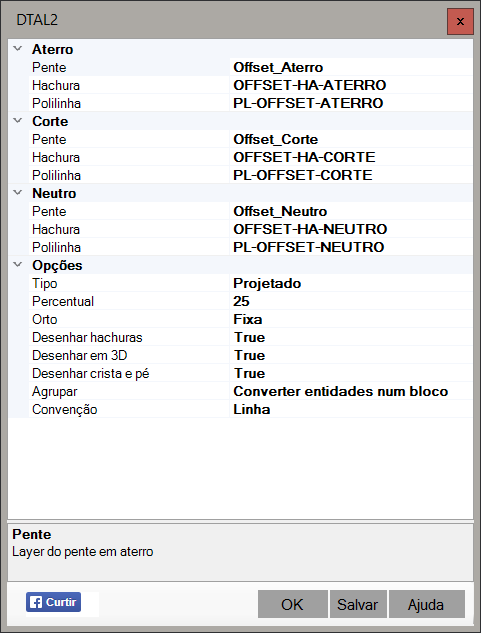Collapse the Opções category chevron
Image resolution: width=481 pixels, height=633 pixels.
[x=17, y=265]
